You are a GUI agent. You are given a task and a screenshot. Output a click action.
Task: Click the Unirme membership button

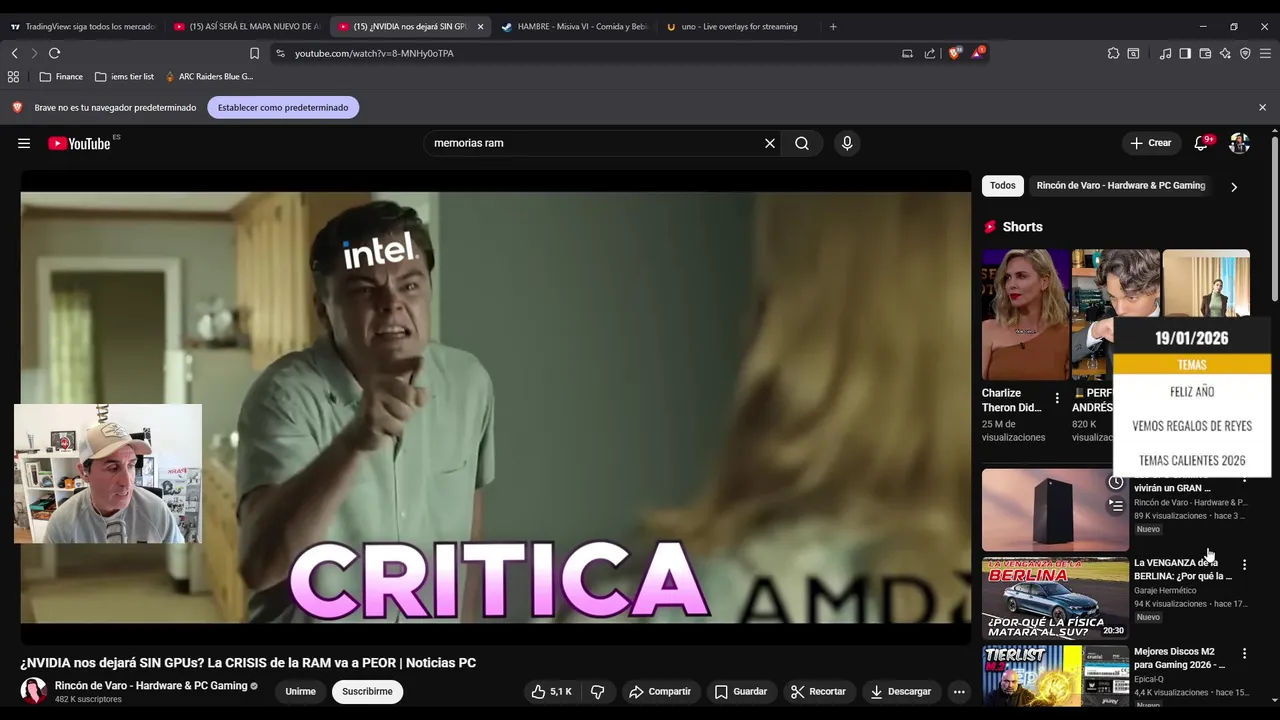pyautogui.click(x=300, y=691)
